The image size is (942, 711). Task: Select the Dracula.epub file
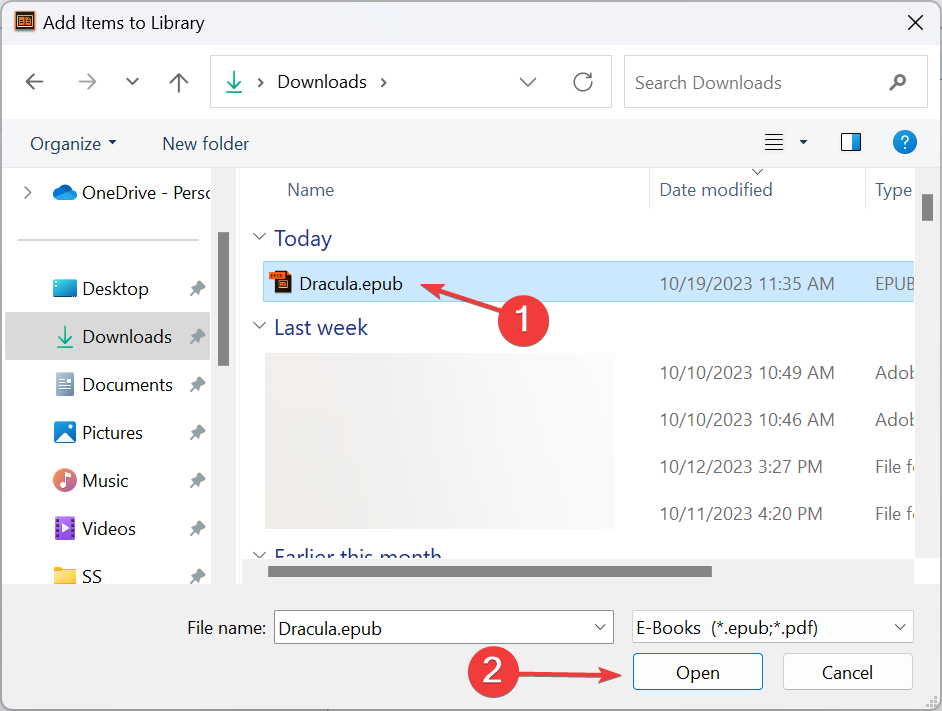pyautogui.click(x=588, y=282)
